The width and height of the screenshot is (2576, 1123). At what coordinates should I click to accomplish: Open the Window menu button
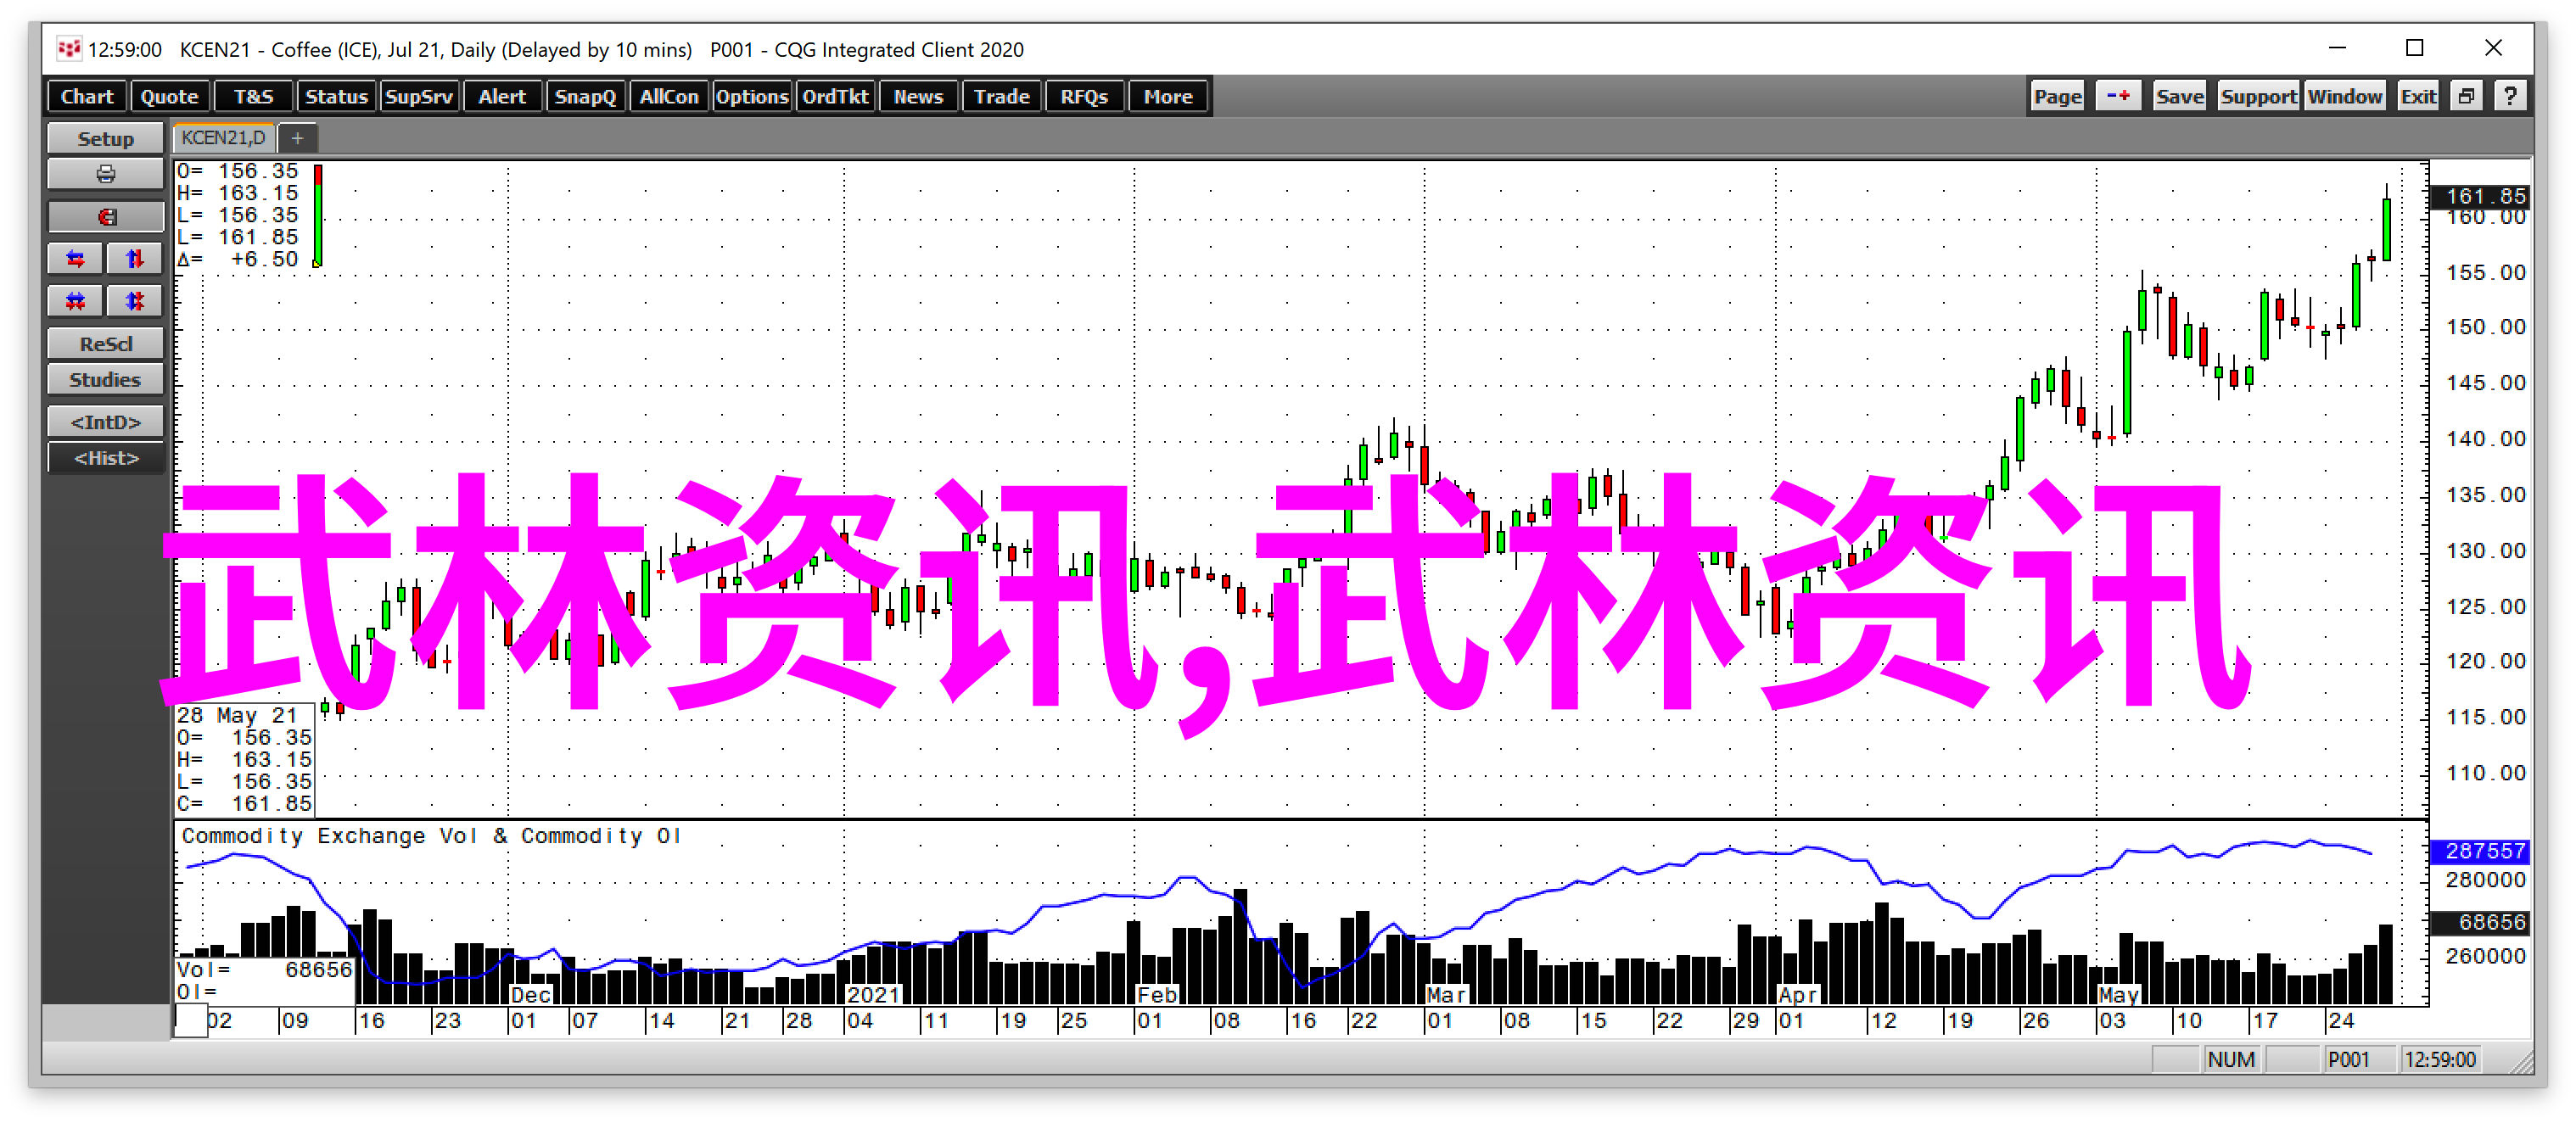pos(2344,97)
